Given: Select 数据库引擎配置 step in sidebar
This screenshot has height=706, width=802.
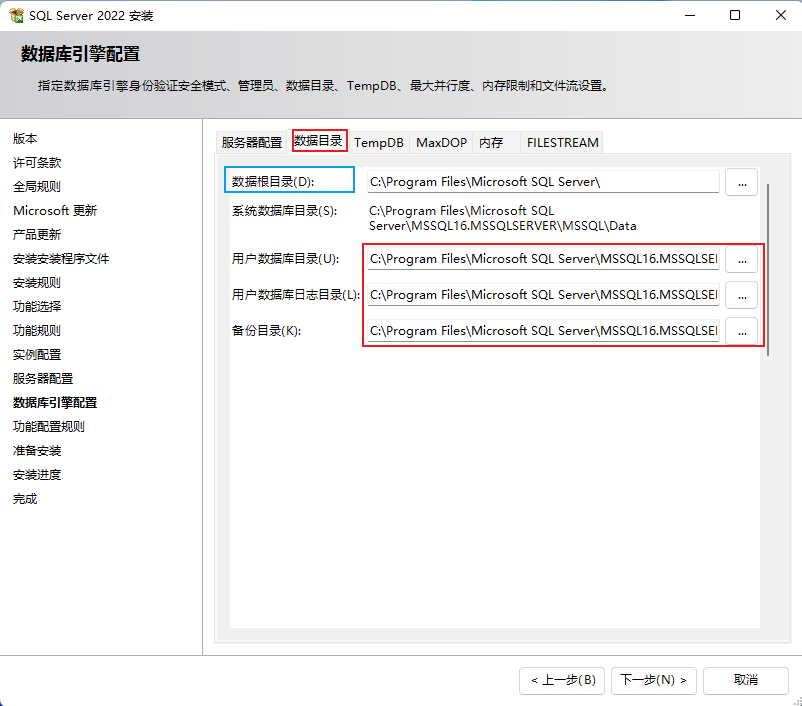Looking at the screenshot, I should (55, 403).
